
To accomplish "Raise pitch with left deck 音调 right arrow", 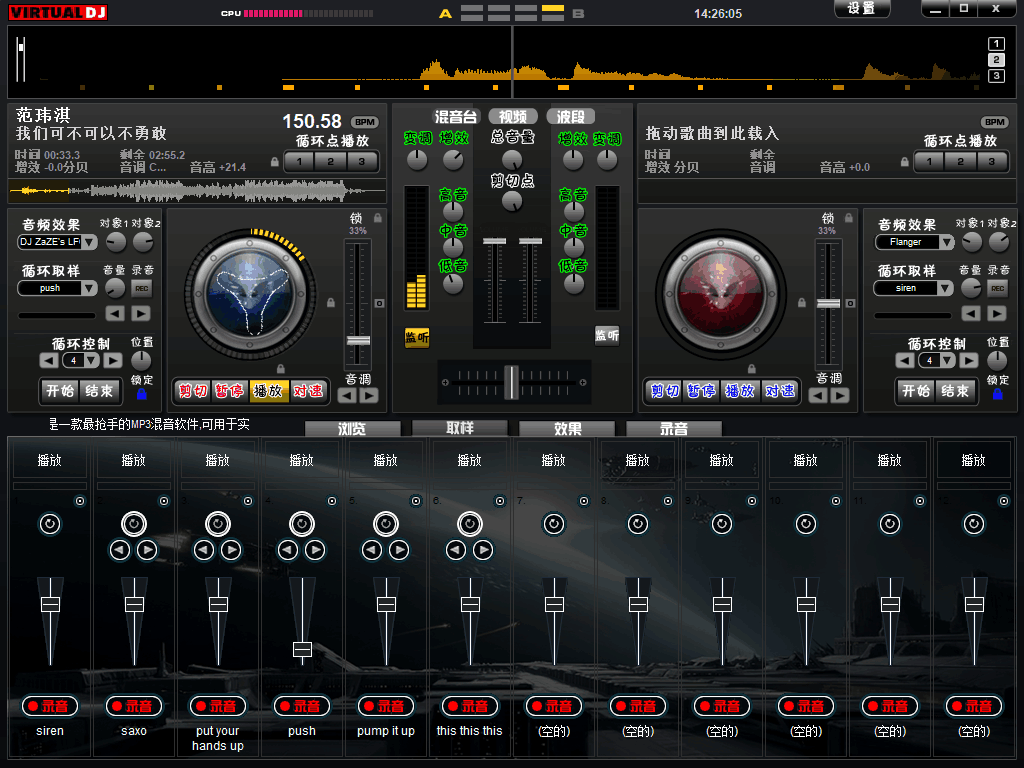I will [x=369, y=395].
